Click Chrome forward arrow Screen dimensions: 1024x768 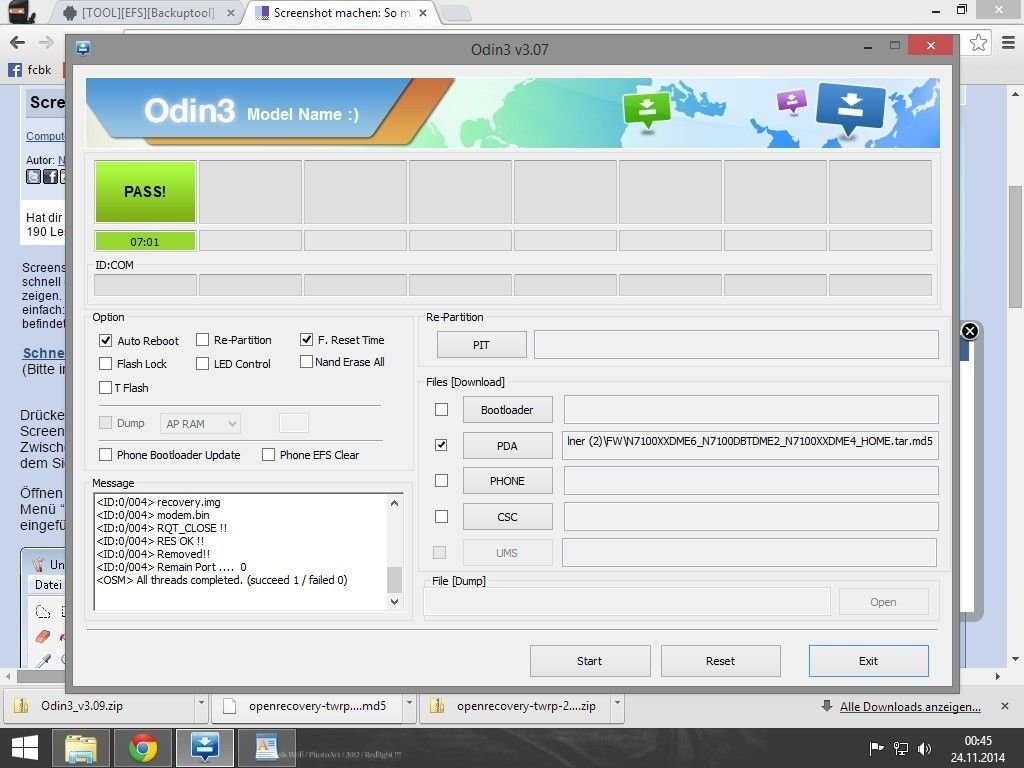click(x=46, y=43)
